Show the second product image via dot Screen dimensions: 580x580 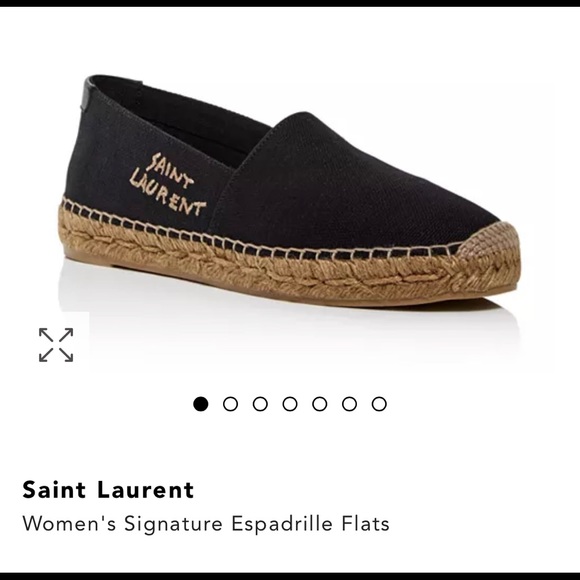(x=230, y=404)
